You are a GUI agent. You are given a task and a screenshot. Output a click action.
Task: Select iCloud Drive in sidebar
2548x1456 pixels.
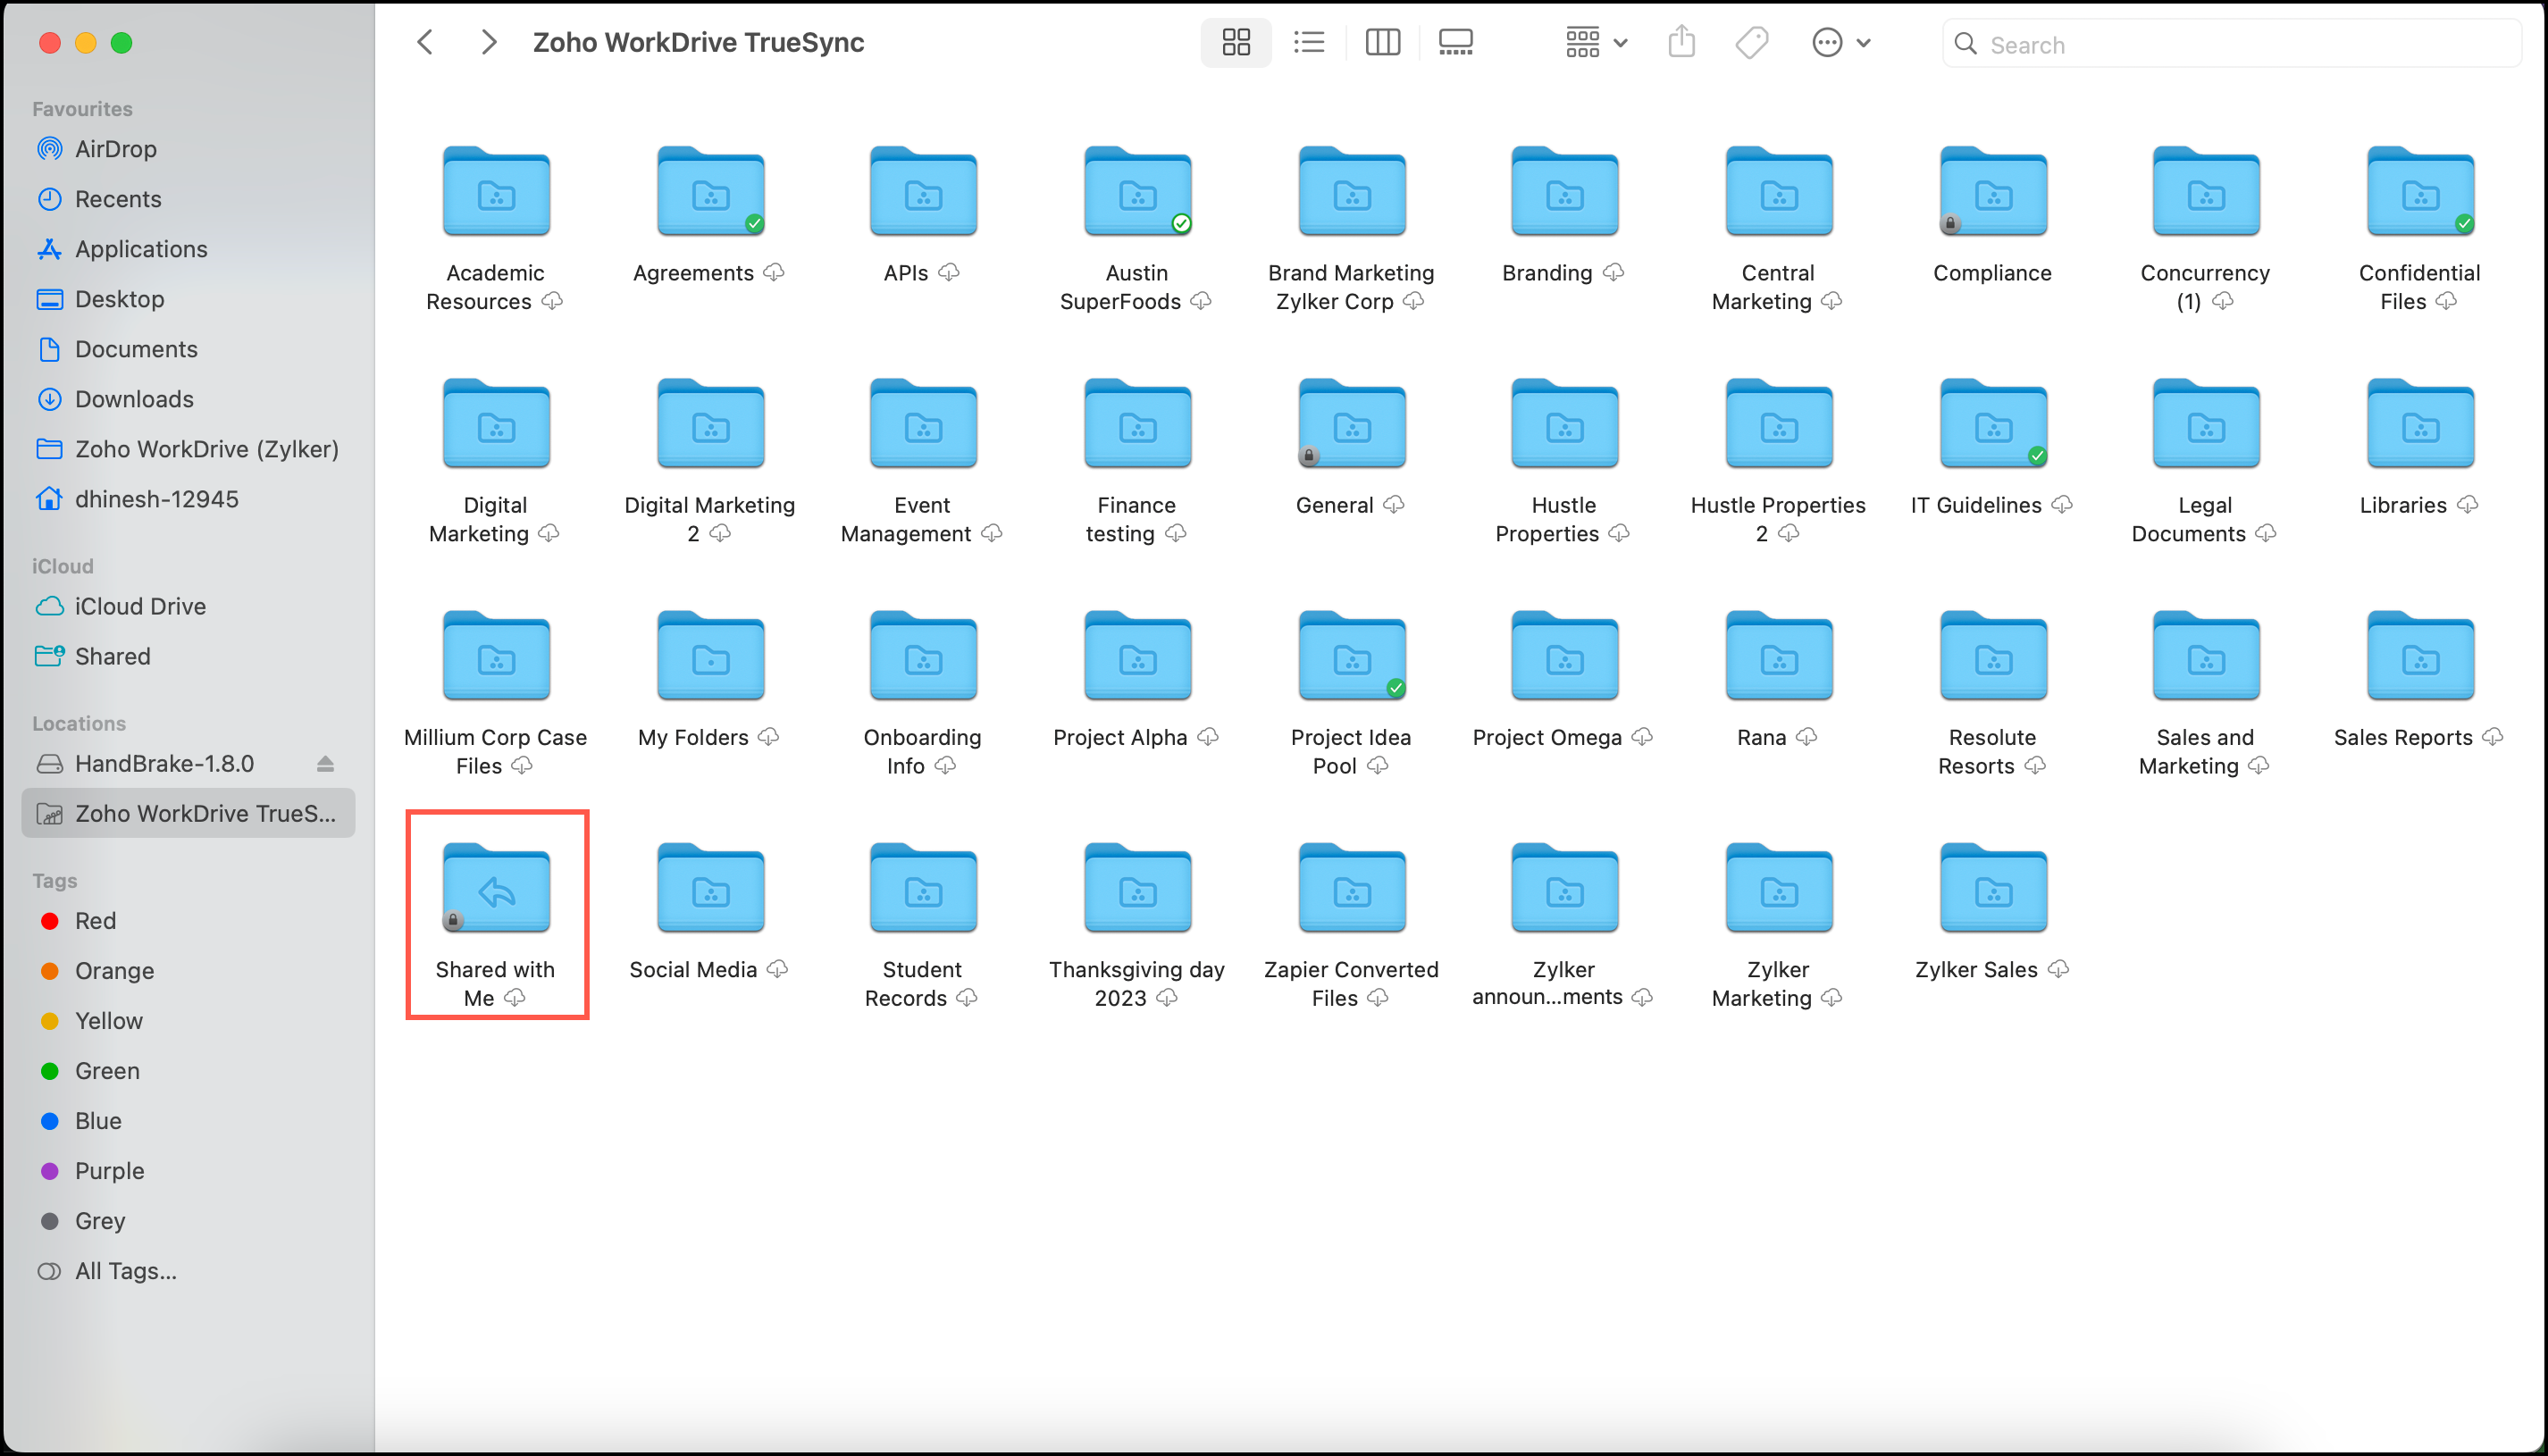140,606
